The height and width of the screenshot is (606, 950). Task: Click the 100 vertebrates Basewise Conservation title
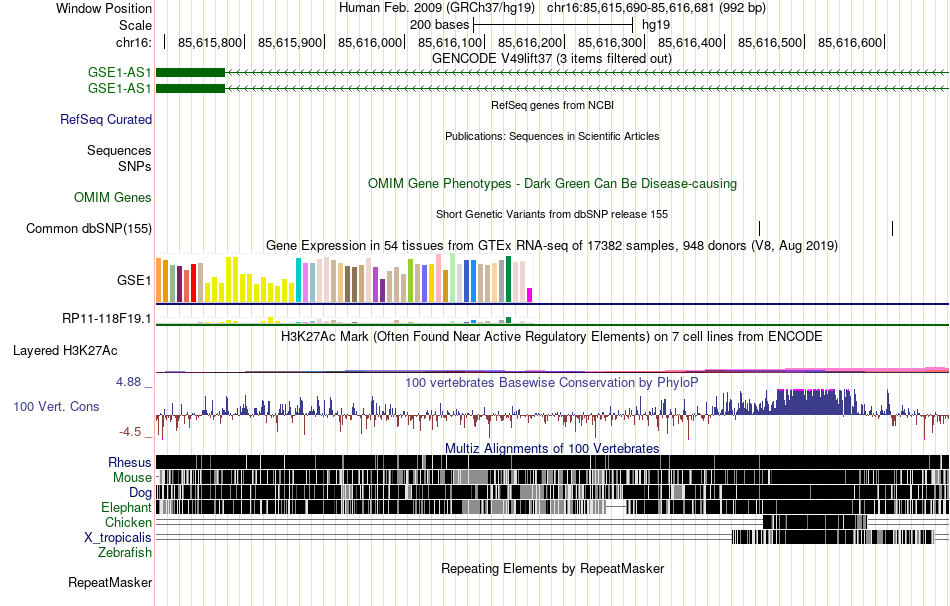point(552,382)
